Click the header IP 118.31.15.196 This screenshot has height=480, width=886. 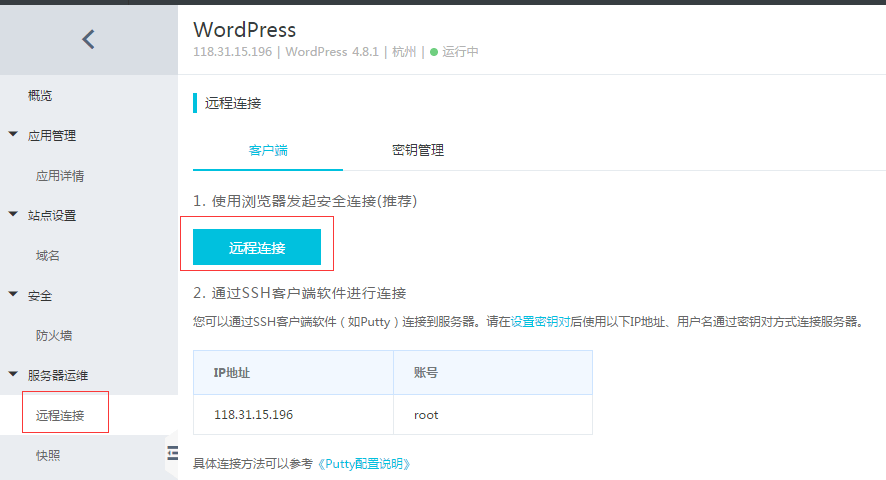(x=232, y=52)
